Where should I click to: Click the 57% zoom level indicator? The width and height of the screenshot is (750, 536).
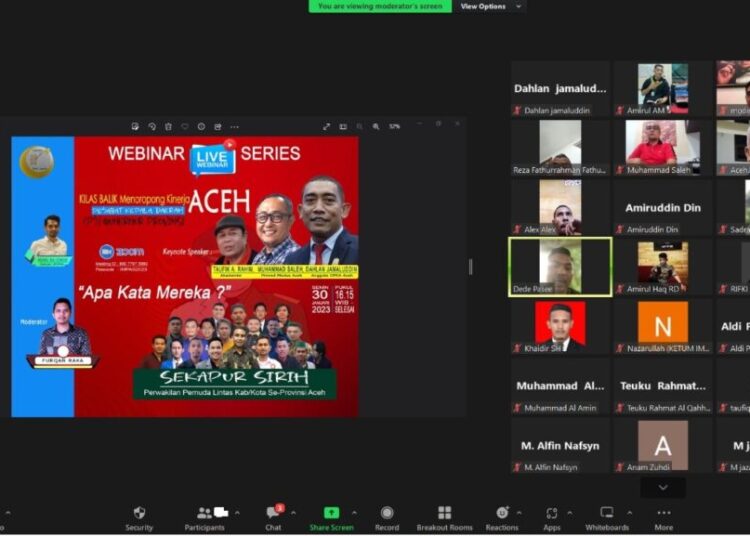click(x=395, y=126)
